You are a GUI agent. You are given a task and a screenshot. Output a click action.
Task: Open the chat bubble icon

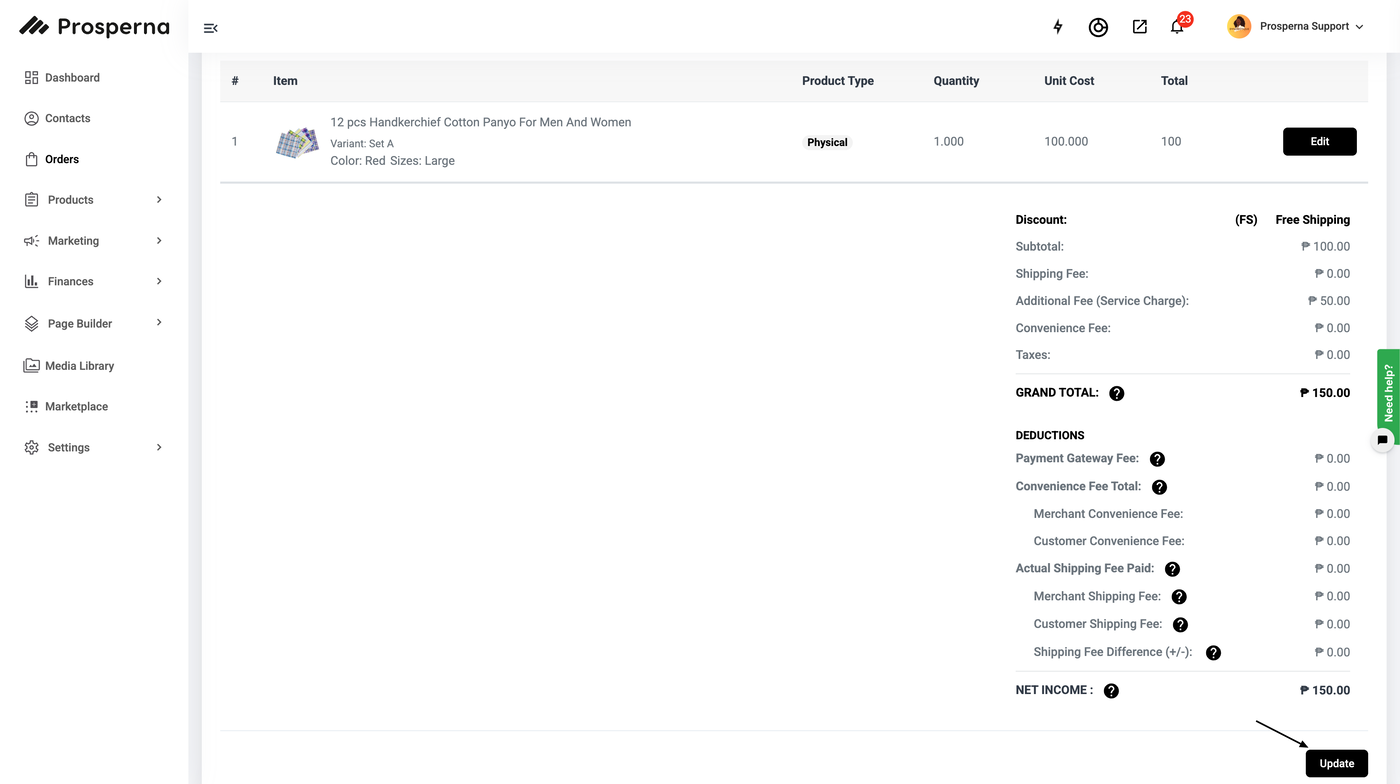tap(1382, 440)
